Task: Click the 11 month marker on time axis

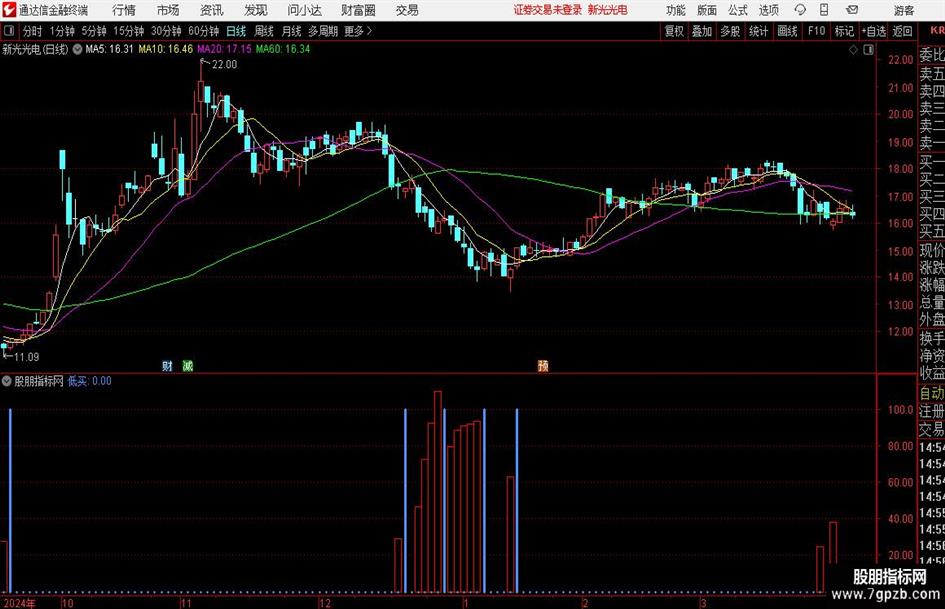Action: 186,603
